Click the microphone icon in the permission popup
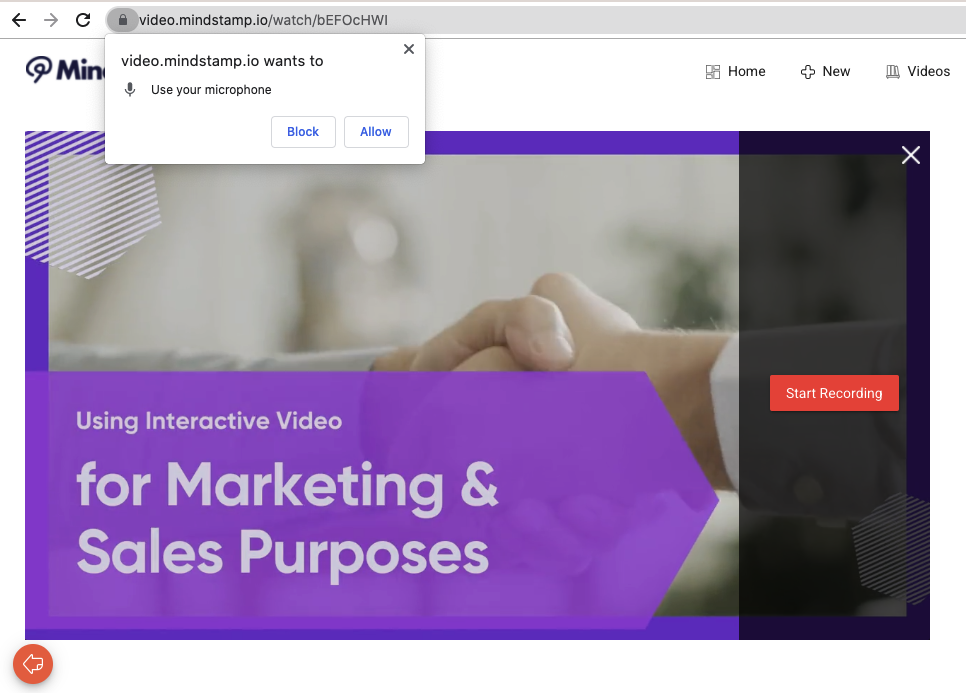966x693 pixels. [130, 90]
